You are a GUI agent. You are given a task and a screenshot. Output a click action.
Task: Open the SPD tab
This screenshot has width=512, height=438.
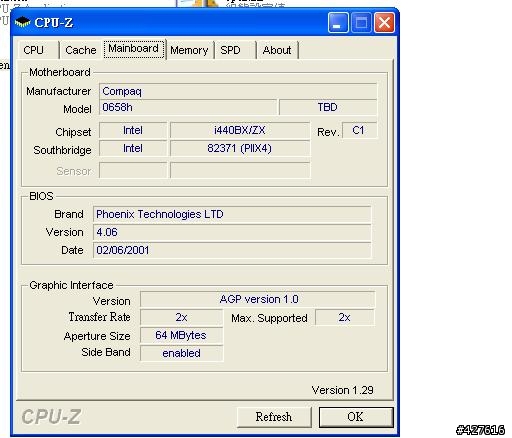coord(234,50)
